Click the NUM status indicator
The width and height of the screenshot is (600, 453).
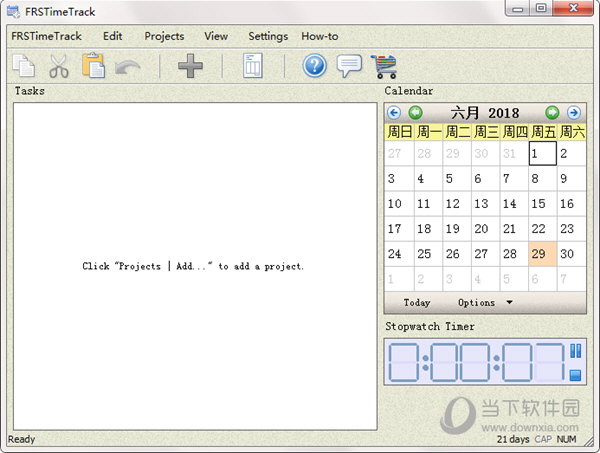coord(566,439)
